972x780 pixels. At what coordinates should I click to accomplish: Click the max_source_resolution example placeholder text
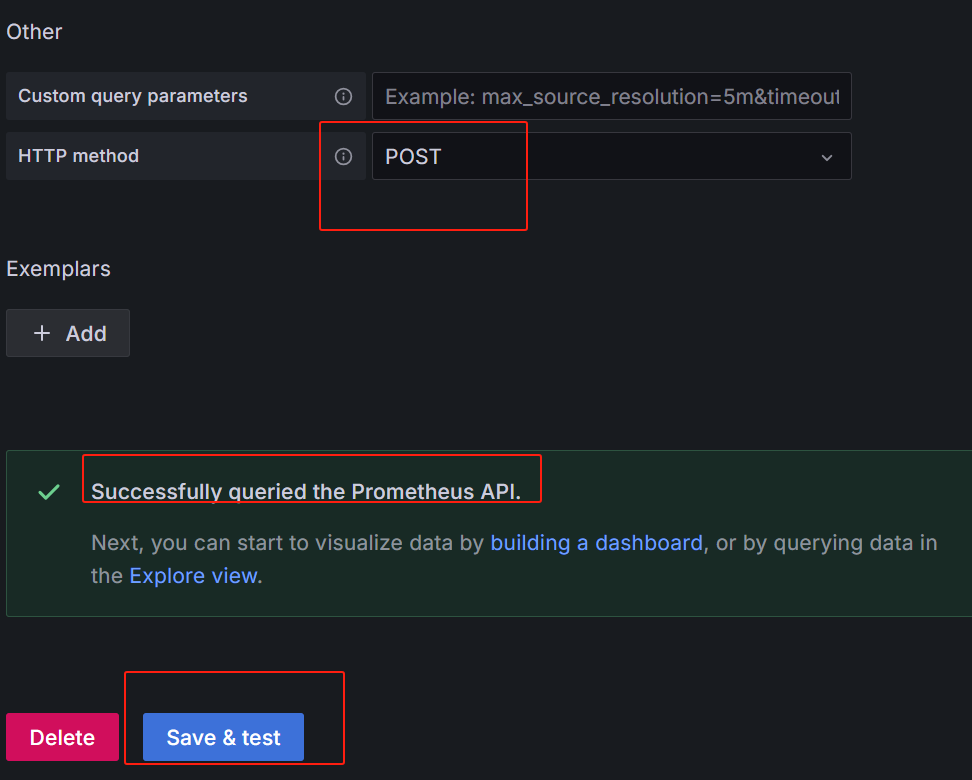612,97
